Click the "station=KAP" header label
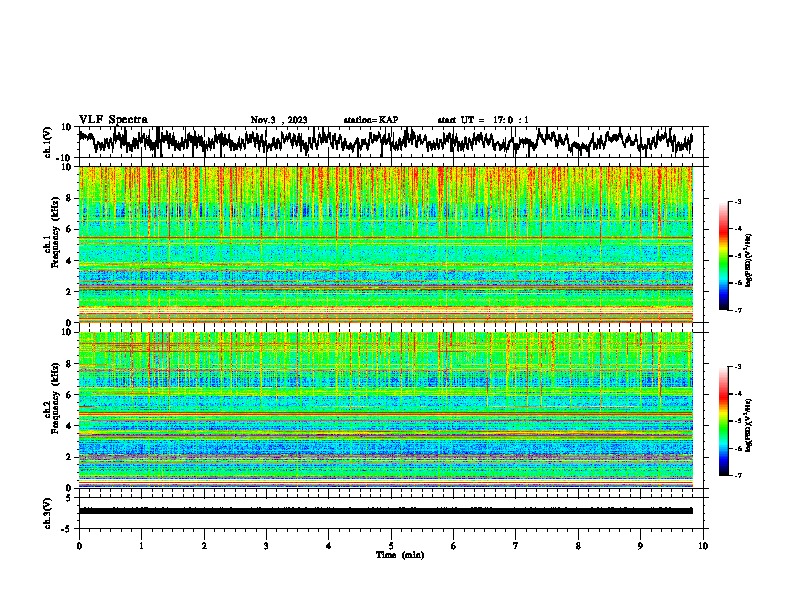Viewport: 792px width, 612px height. 371,120
